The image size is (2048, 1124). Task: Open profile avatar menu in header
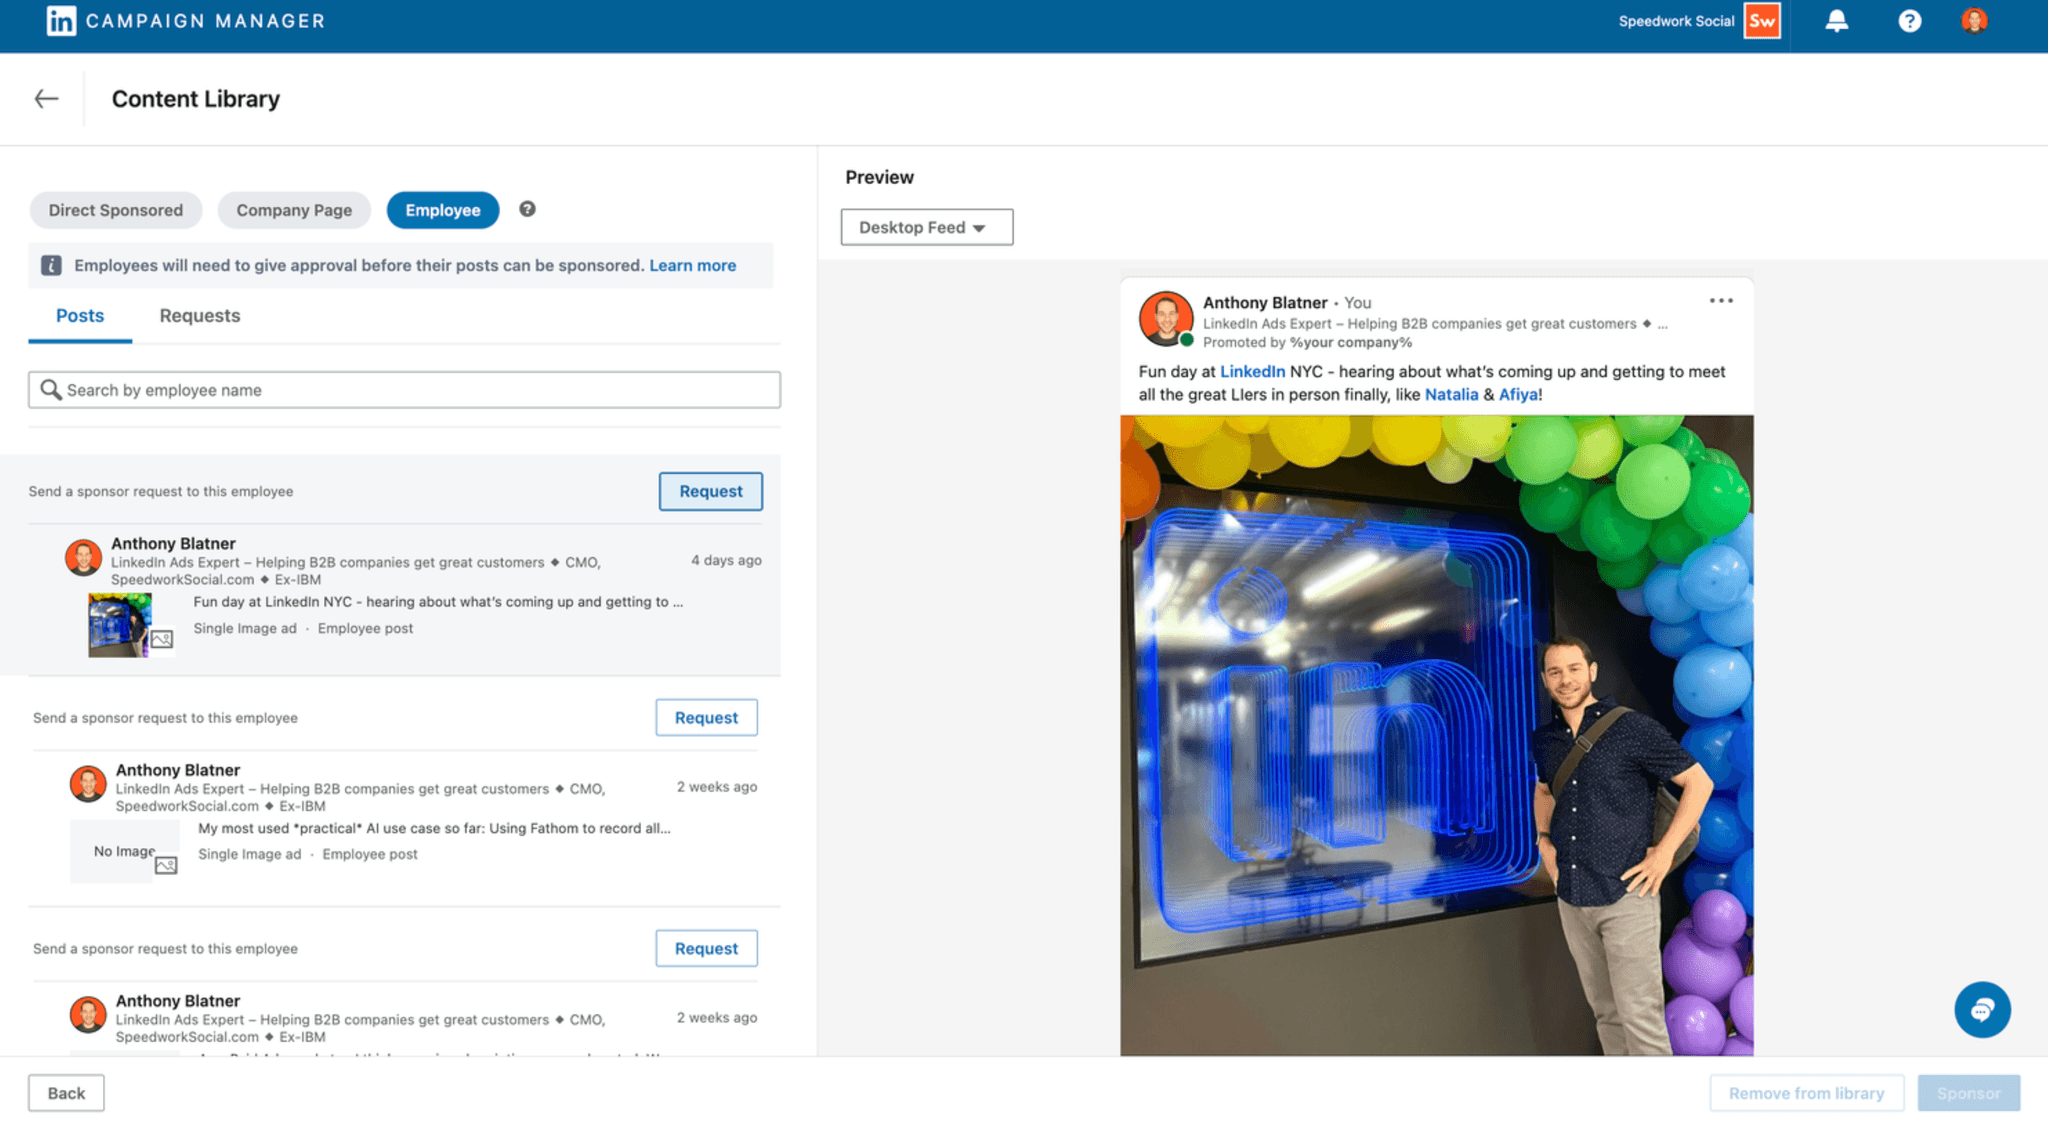tap(1974, 21)
